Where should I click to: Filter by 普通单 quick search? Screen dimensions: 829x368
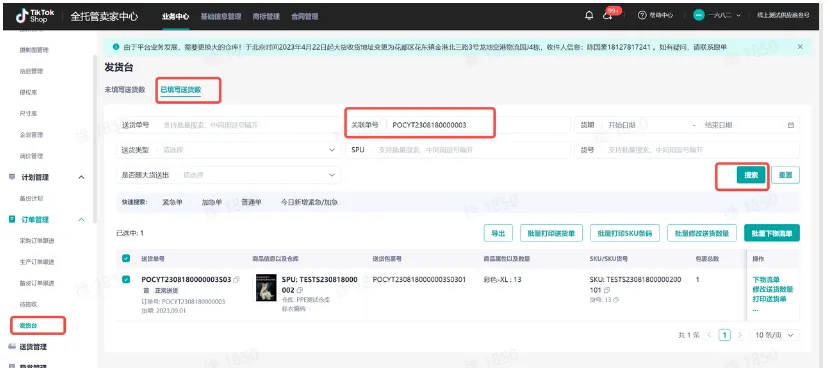click(x=251, y=202)
